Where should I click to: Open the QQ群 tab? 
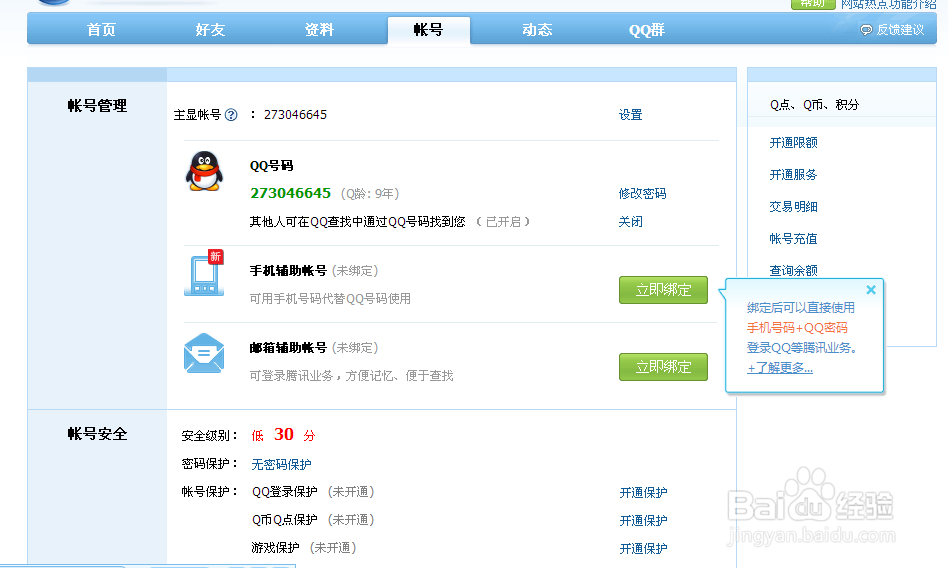[646, 30]
